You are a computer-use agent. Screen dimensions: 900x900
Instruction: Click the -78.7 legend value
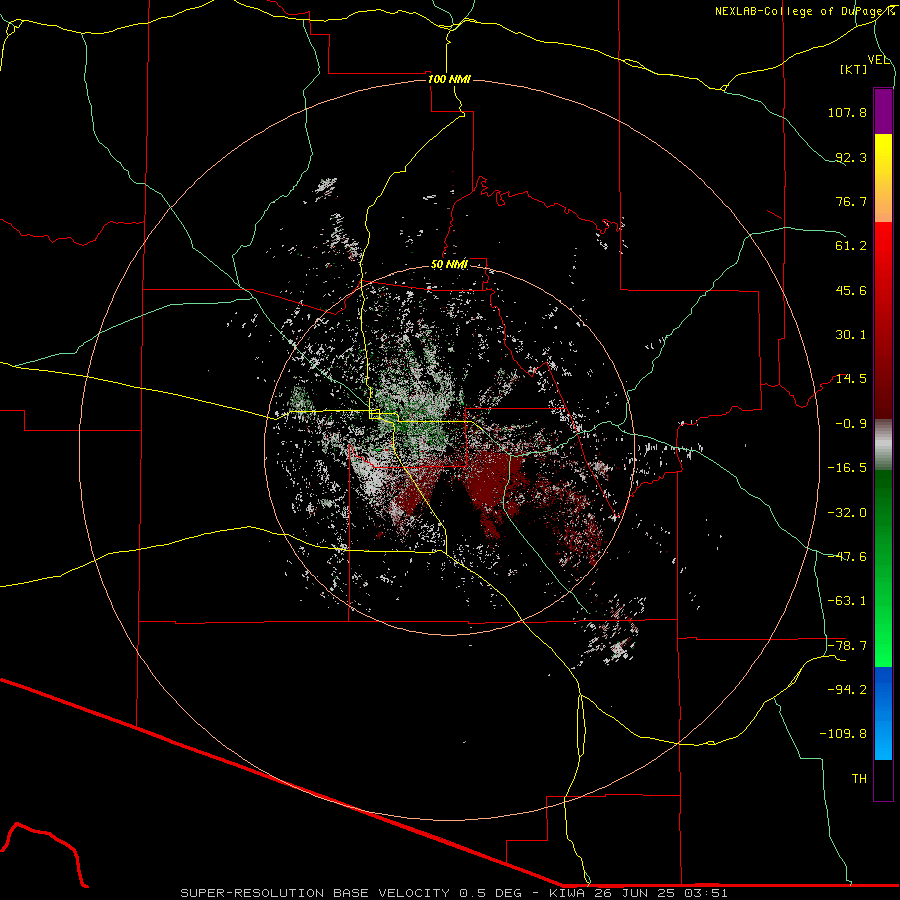pos(847,646)
